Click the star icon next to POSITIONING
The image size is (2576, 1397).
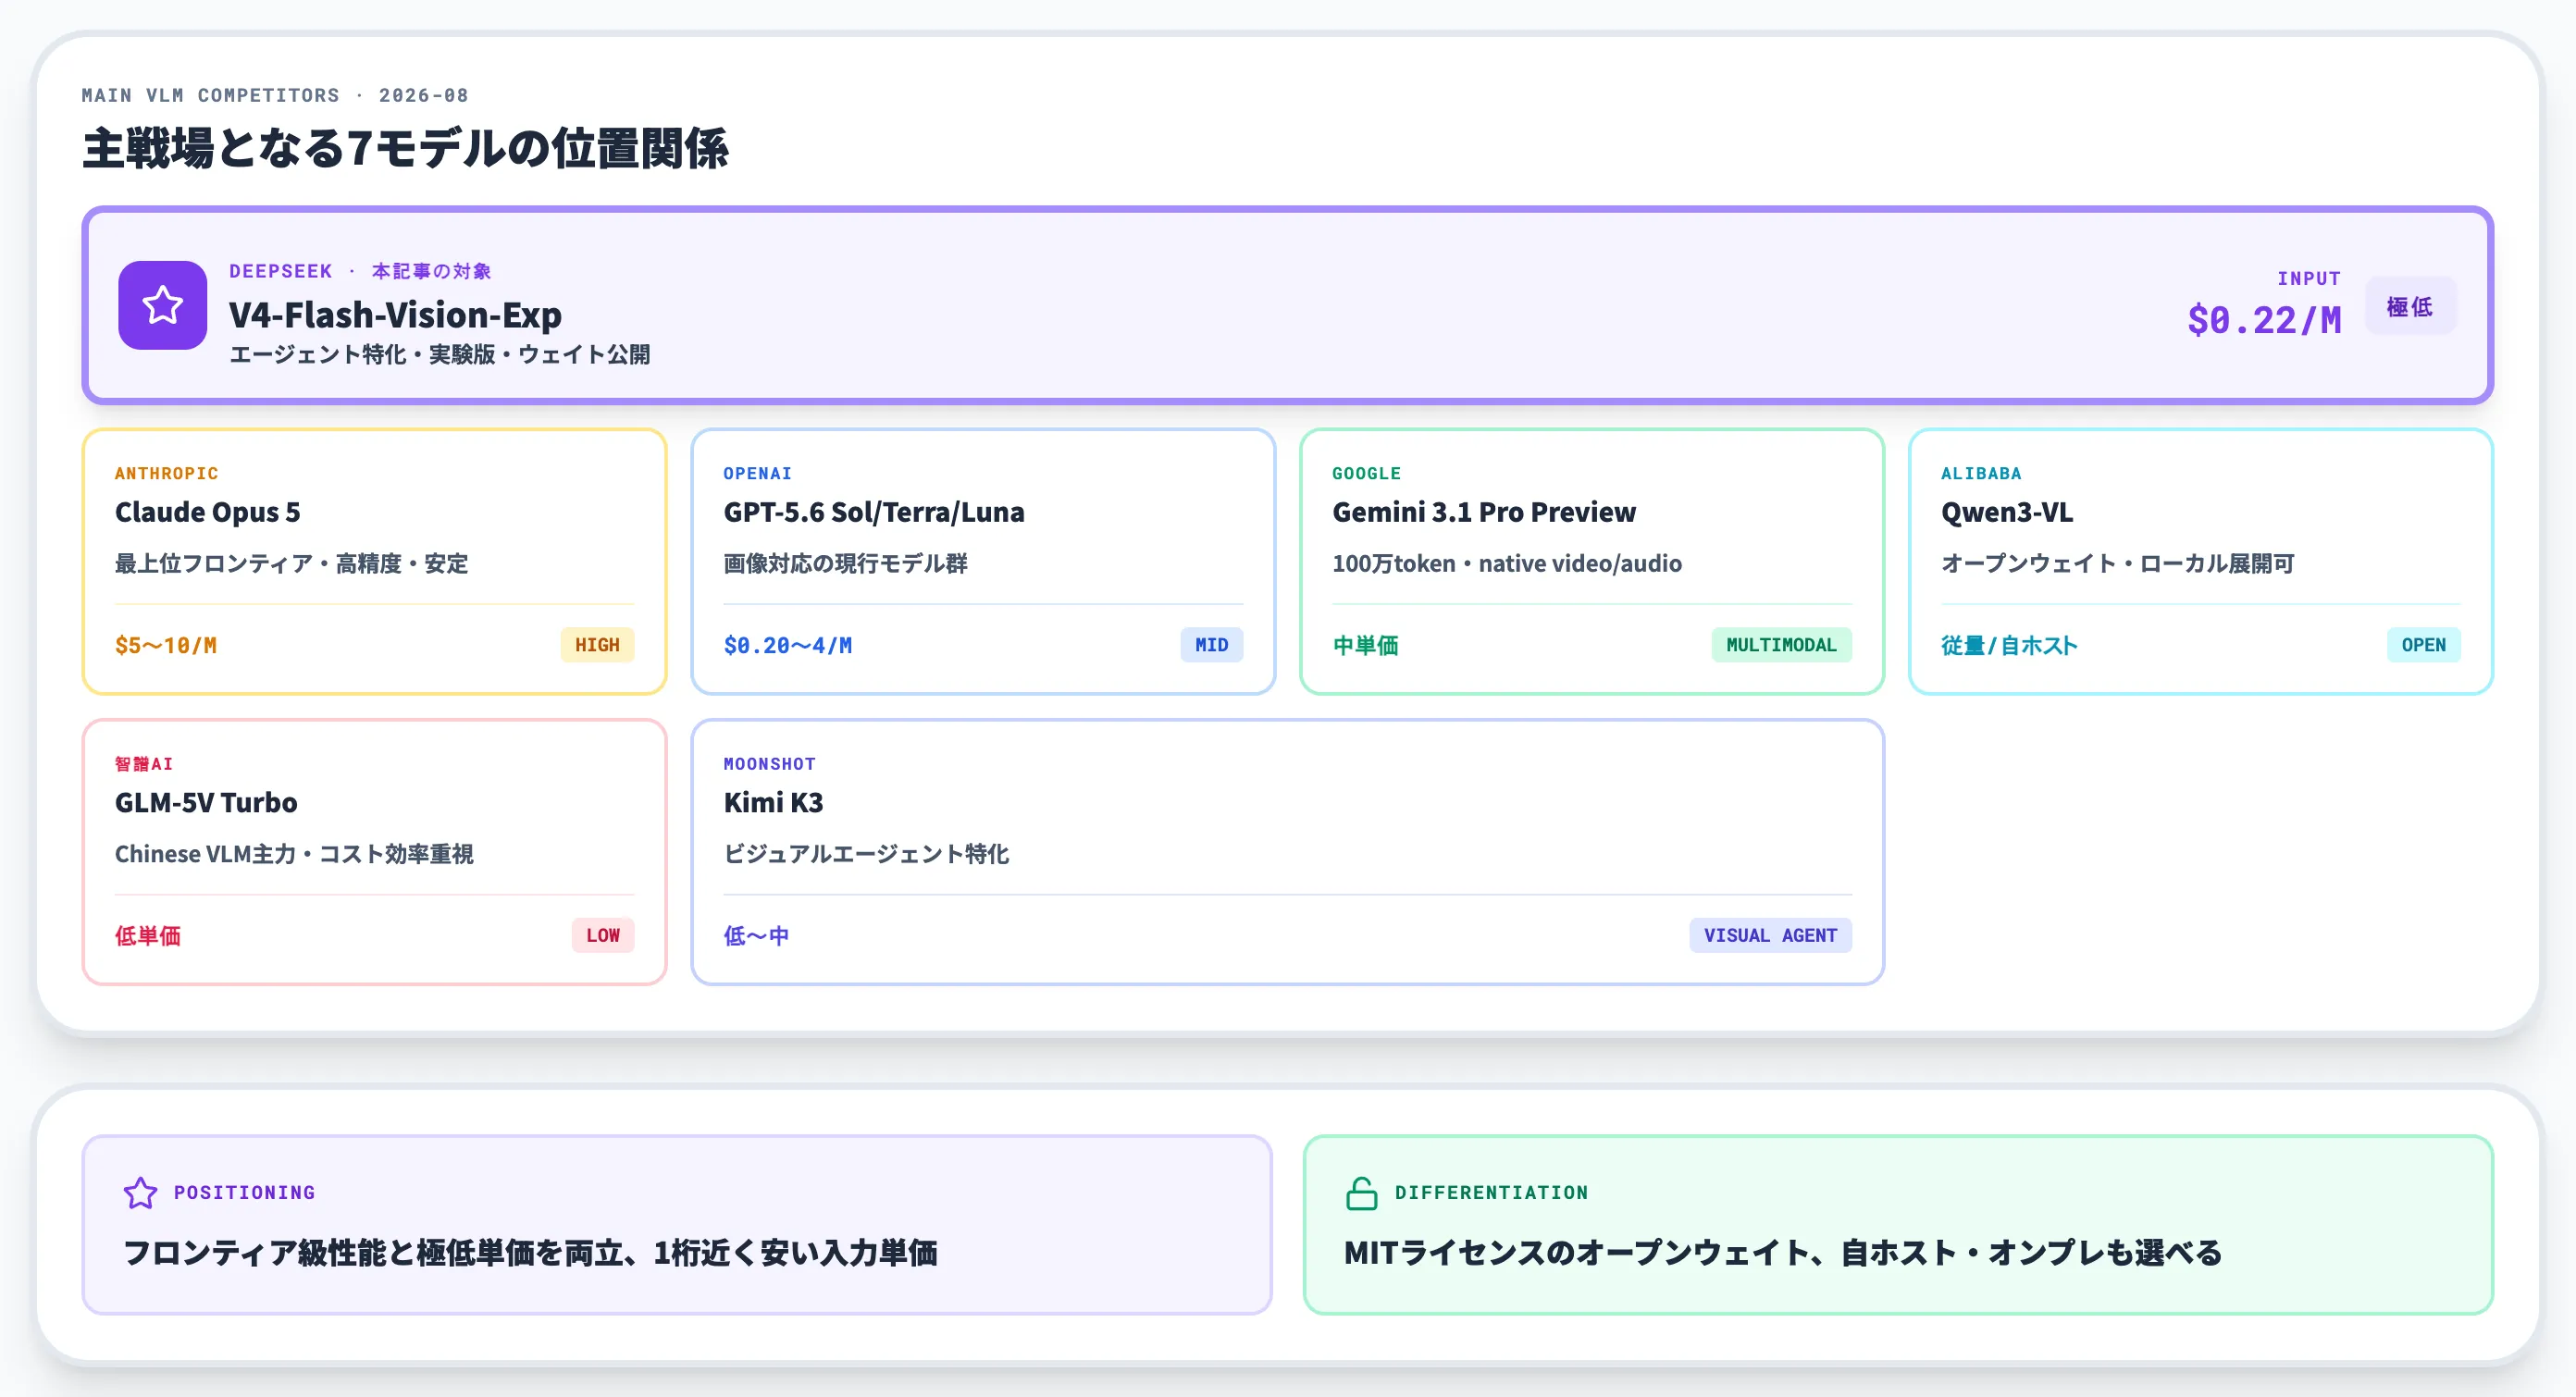(x=140, y=1192)
